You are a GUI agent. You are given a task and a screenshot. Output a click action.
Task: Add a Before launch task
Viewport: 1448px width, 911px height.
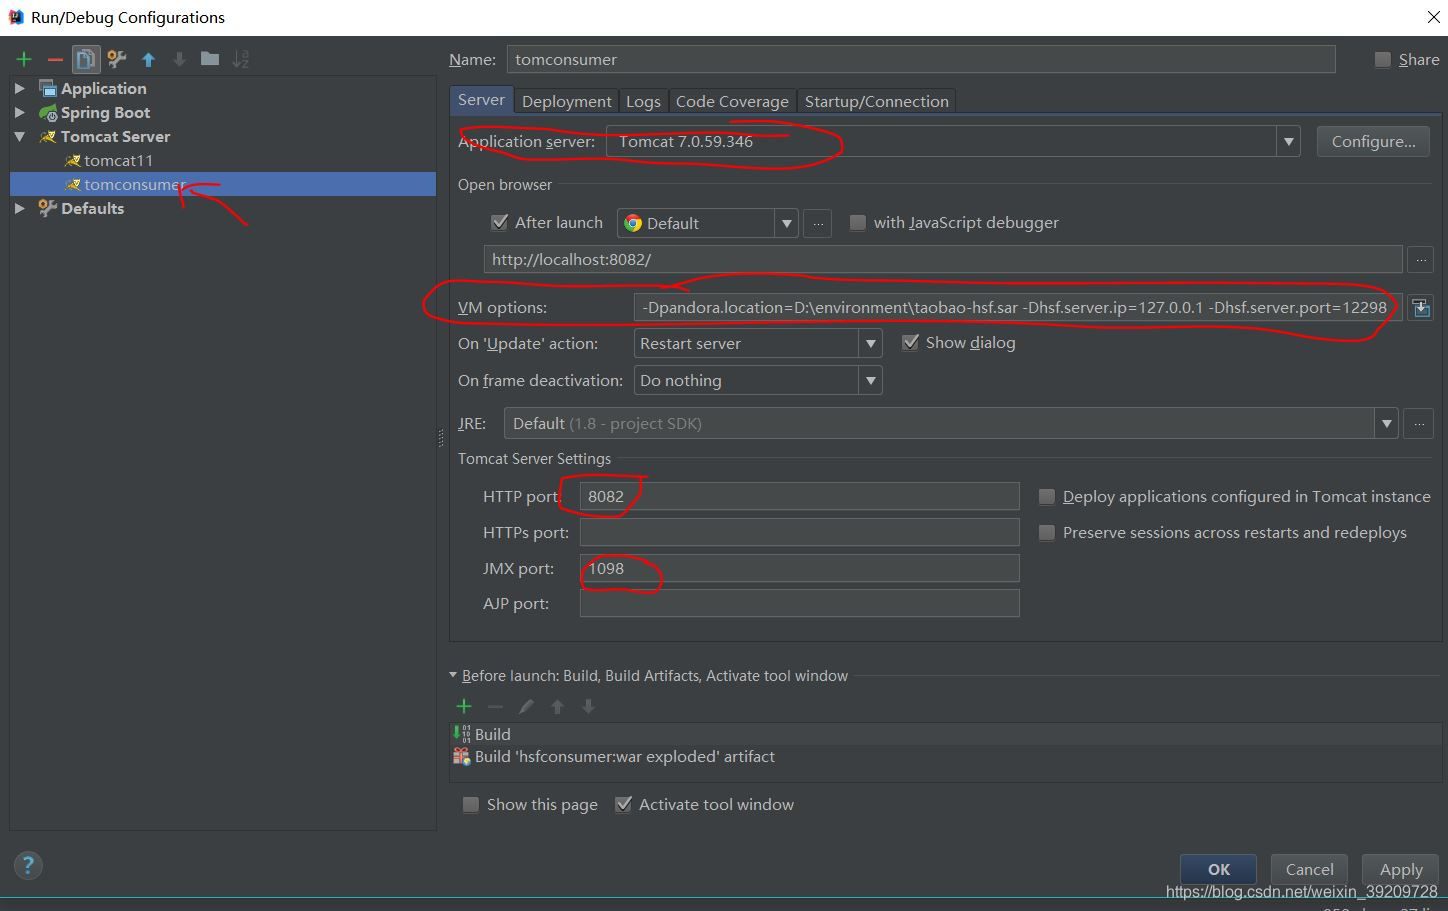[x=464, y=706]
